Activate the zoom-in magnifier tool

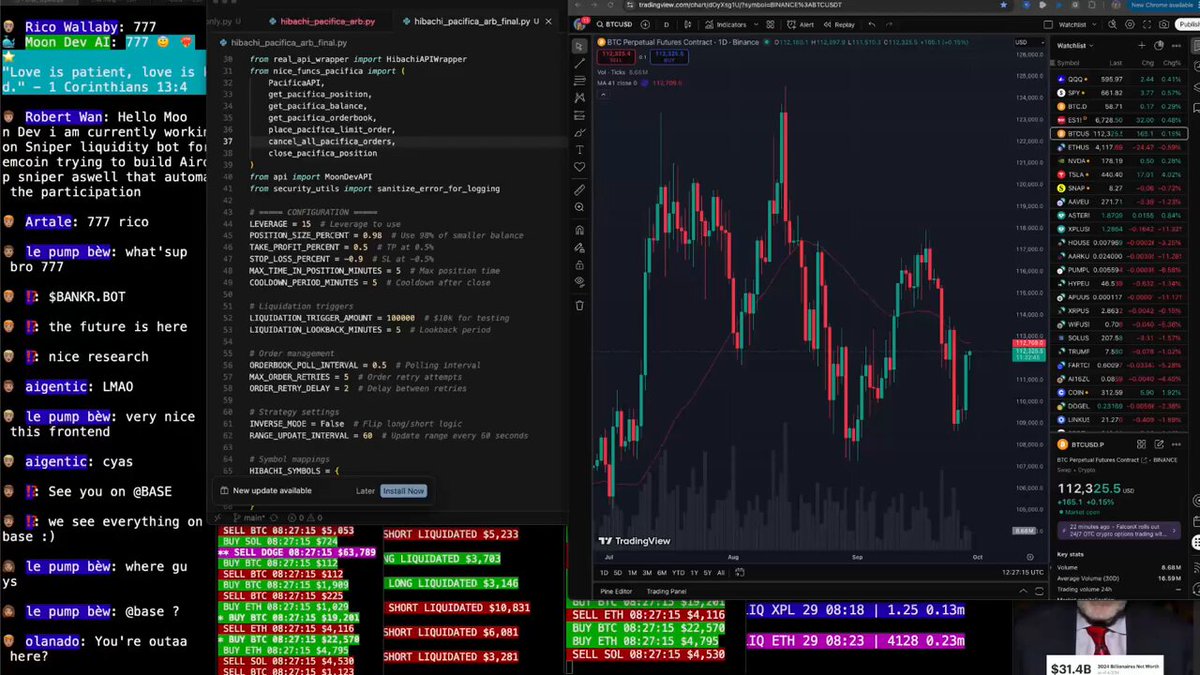tap(579, 207)
